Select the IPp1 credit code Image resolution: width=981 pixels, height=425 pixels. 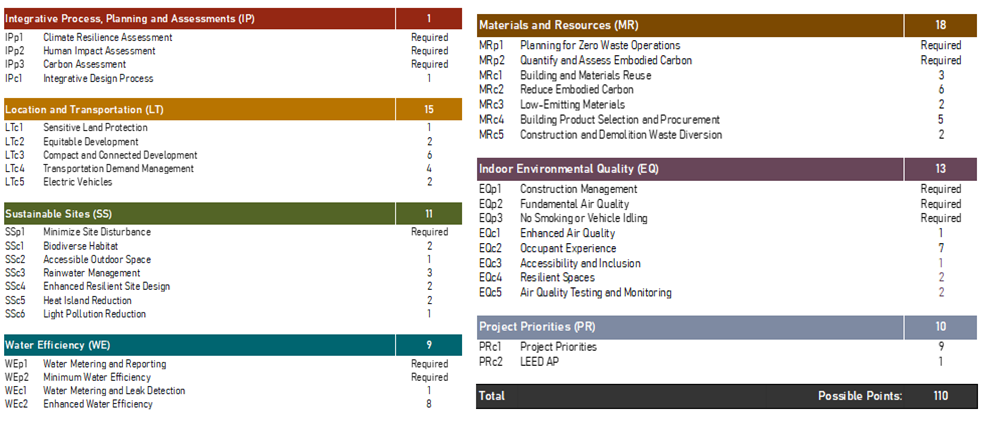coord(14,38)
